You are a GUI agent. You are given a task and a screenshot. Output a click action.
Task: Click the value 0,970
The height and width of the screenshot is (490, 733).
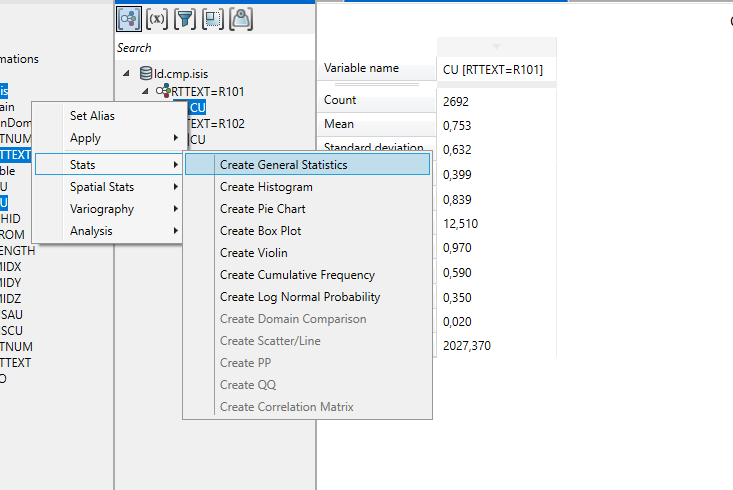click(x=457, y=247)
